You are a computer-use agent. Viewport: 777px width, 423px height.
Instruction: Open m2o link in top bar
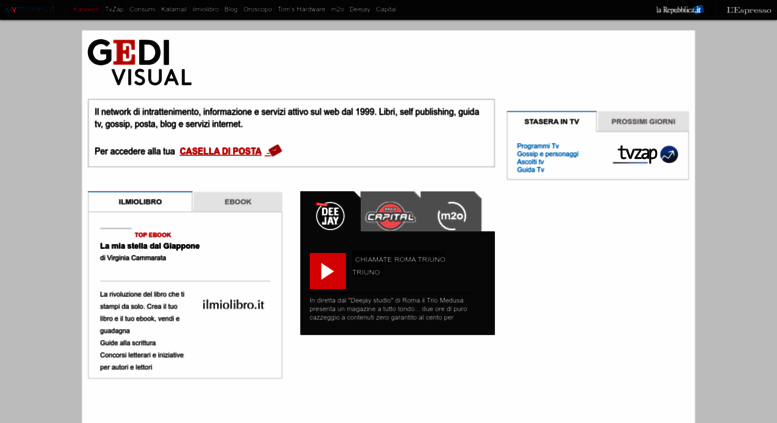click(x=337, y=9)
